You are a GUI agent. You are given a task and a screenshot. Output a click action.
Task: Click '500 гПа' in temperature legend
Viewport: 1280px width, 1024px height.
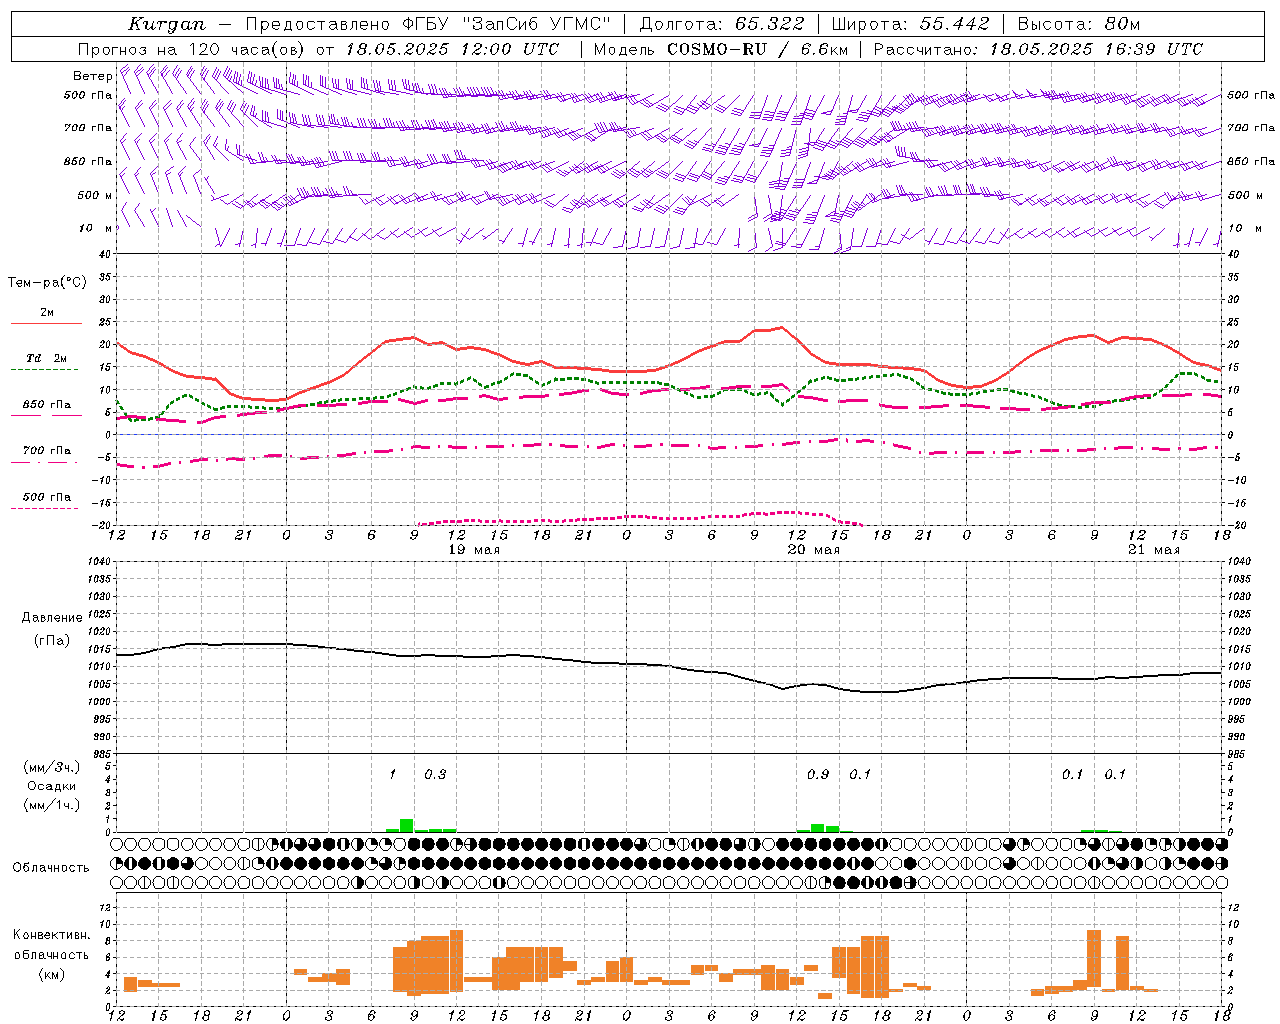(47, 497)
